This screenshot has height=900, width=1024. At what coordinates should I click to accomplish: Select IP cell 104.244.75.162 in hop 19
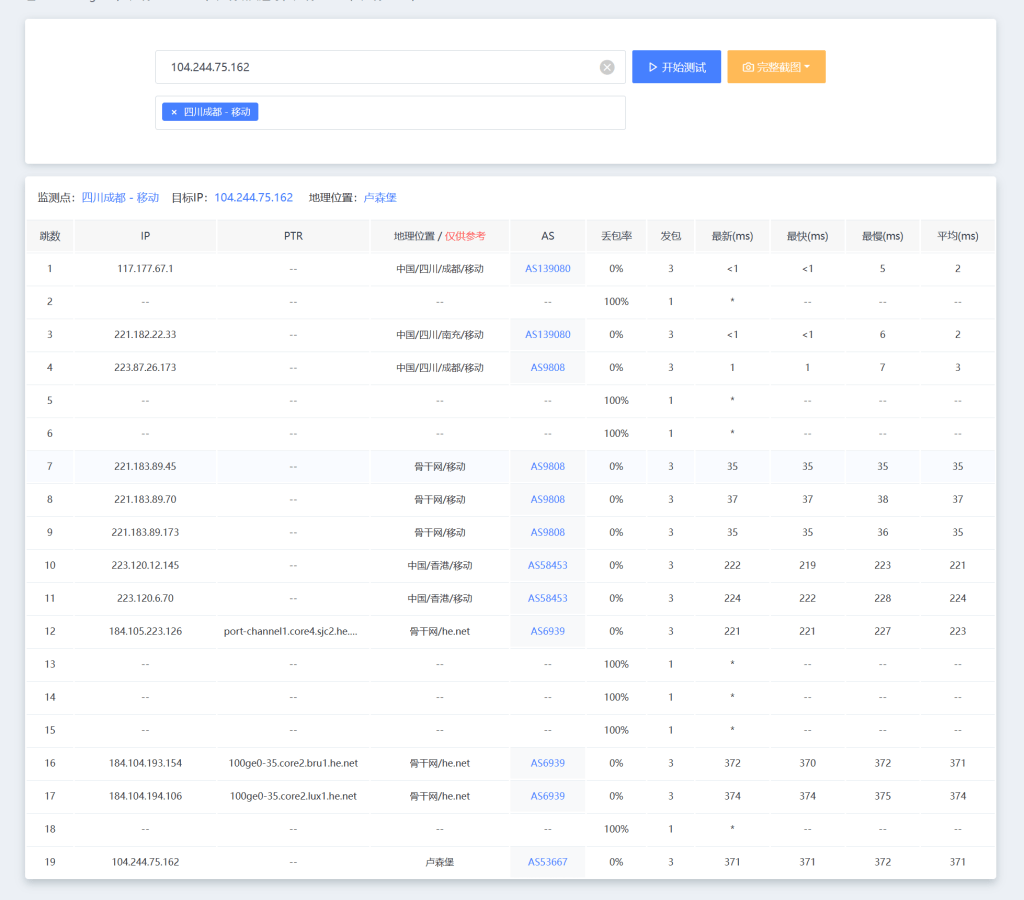145,862
